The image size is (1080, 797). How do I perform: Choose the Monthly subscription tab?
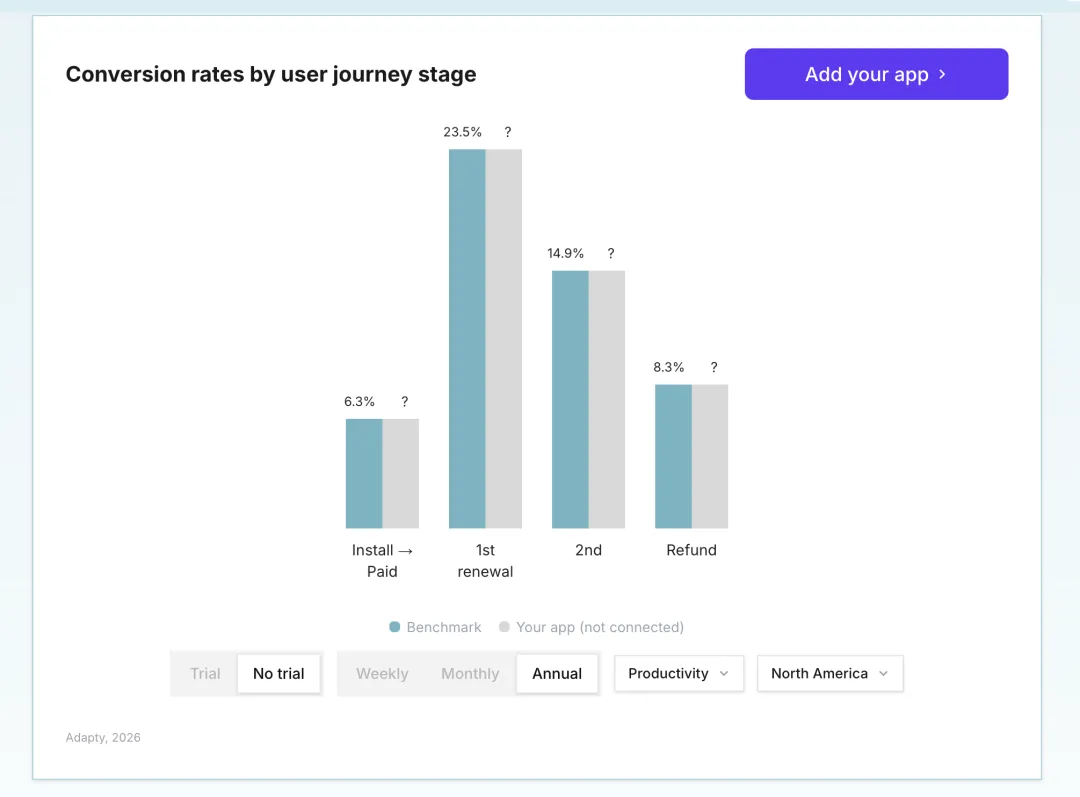tap(470, 673)
